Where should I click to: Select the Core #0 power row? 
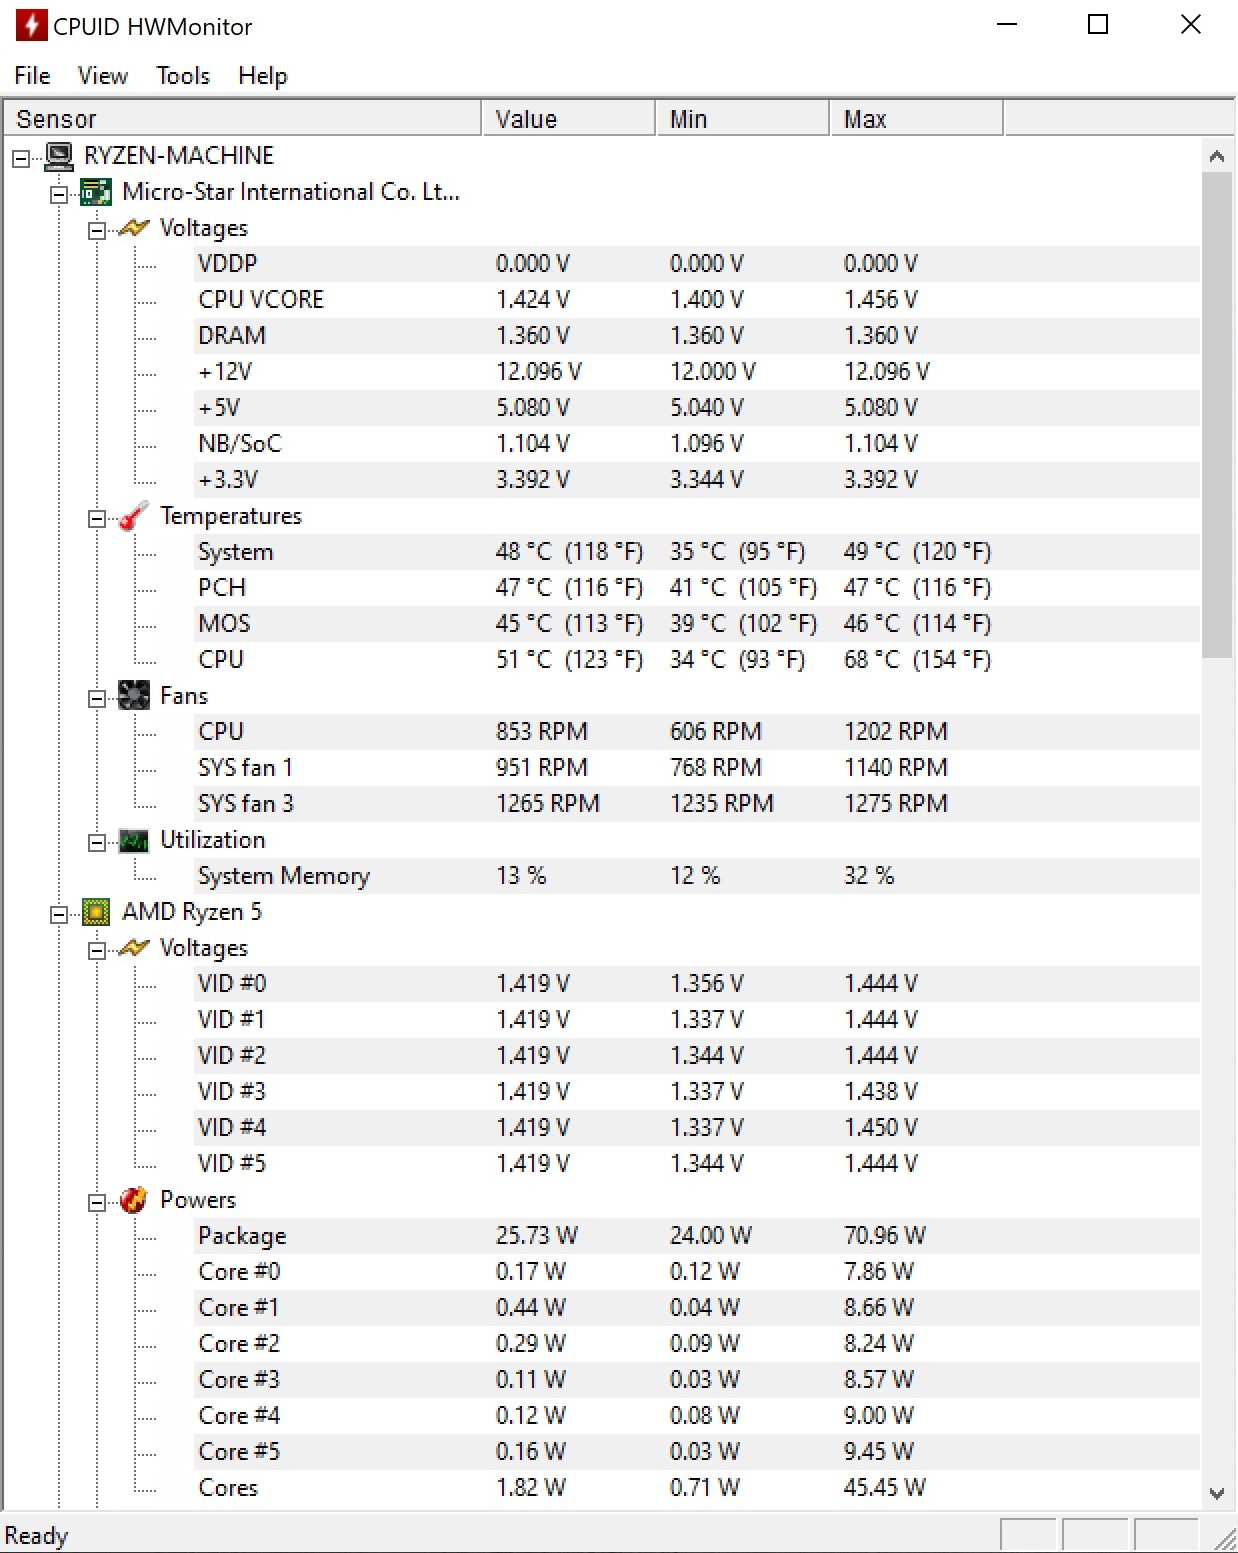point(698,1272)
